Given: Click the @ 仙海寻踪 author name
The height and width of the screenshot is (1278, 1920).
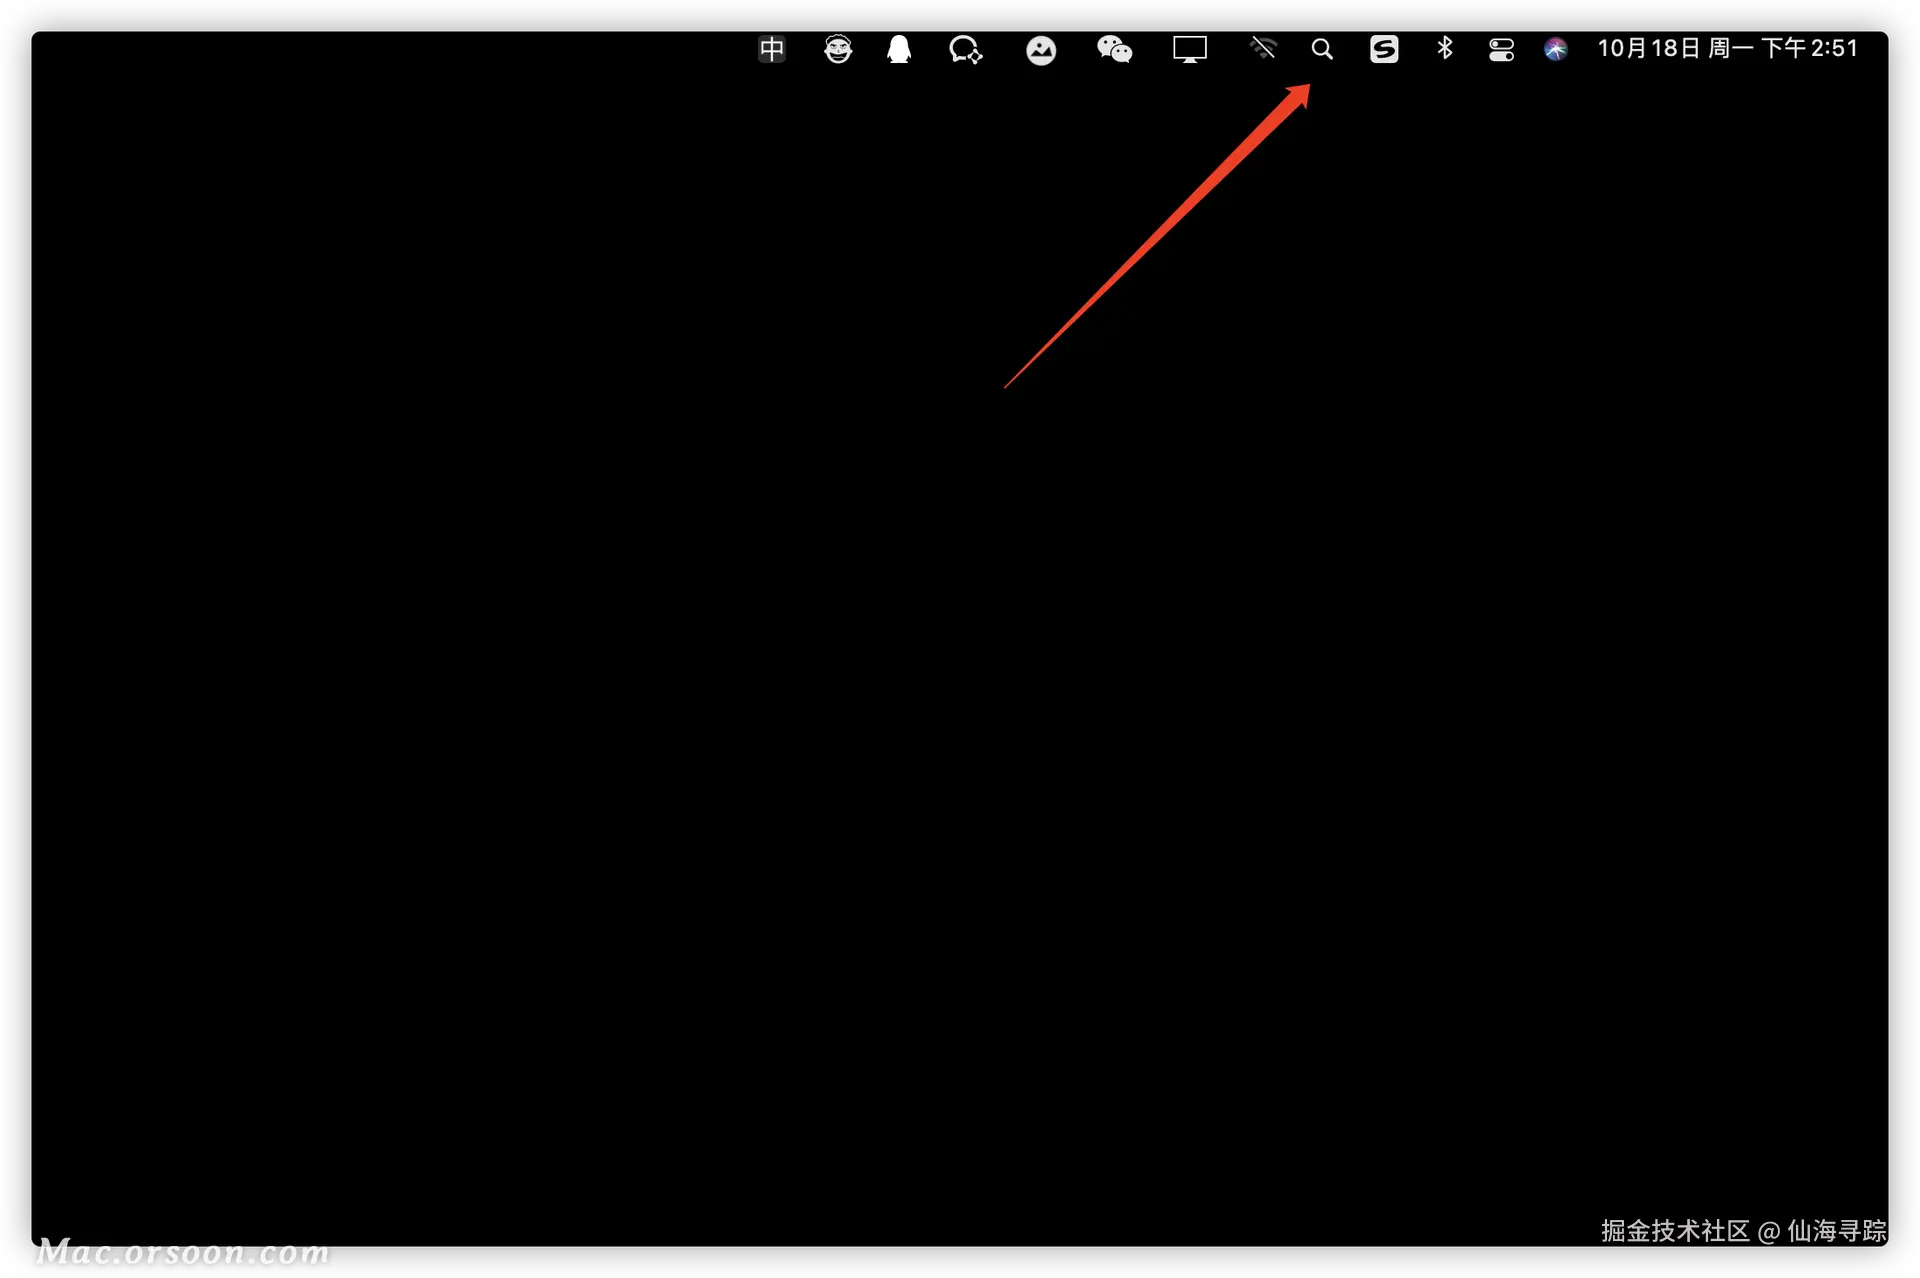Looking at the screenshot, I should tap(1822, 1231).
